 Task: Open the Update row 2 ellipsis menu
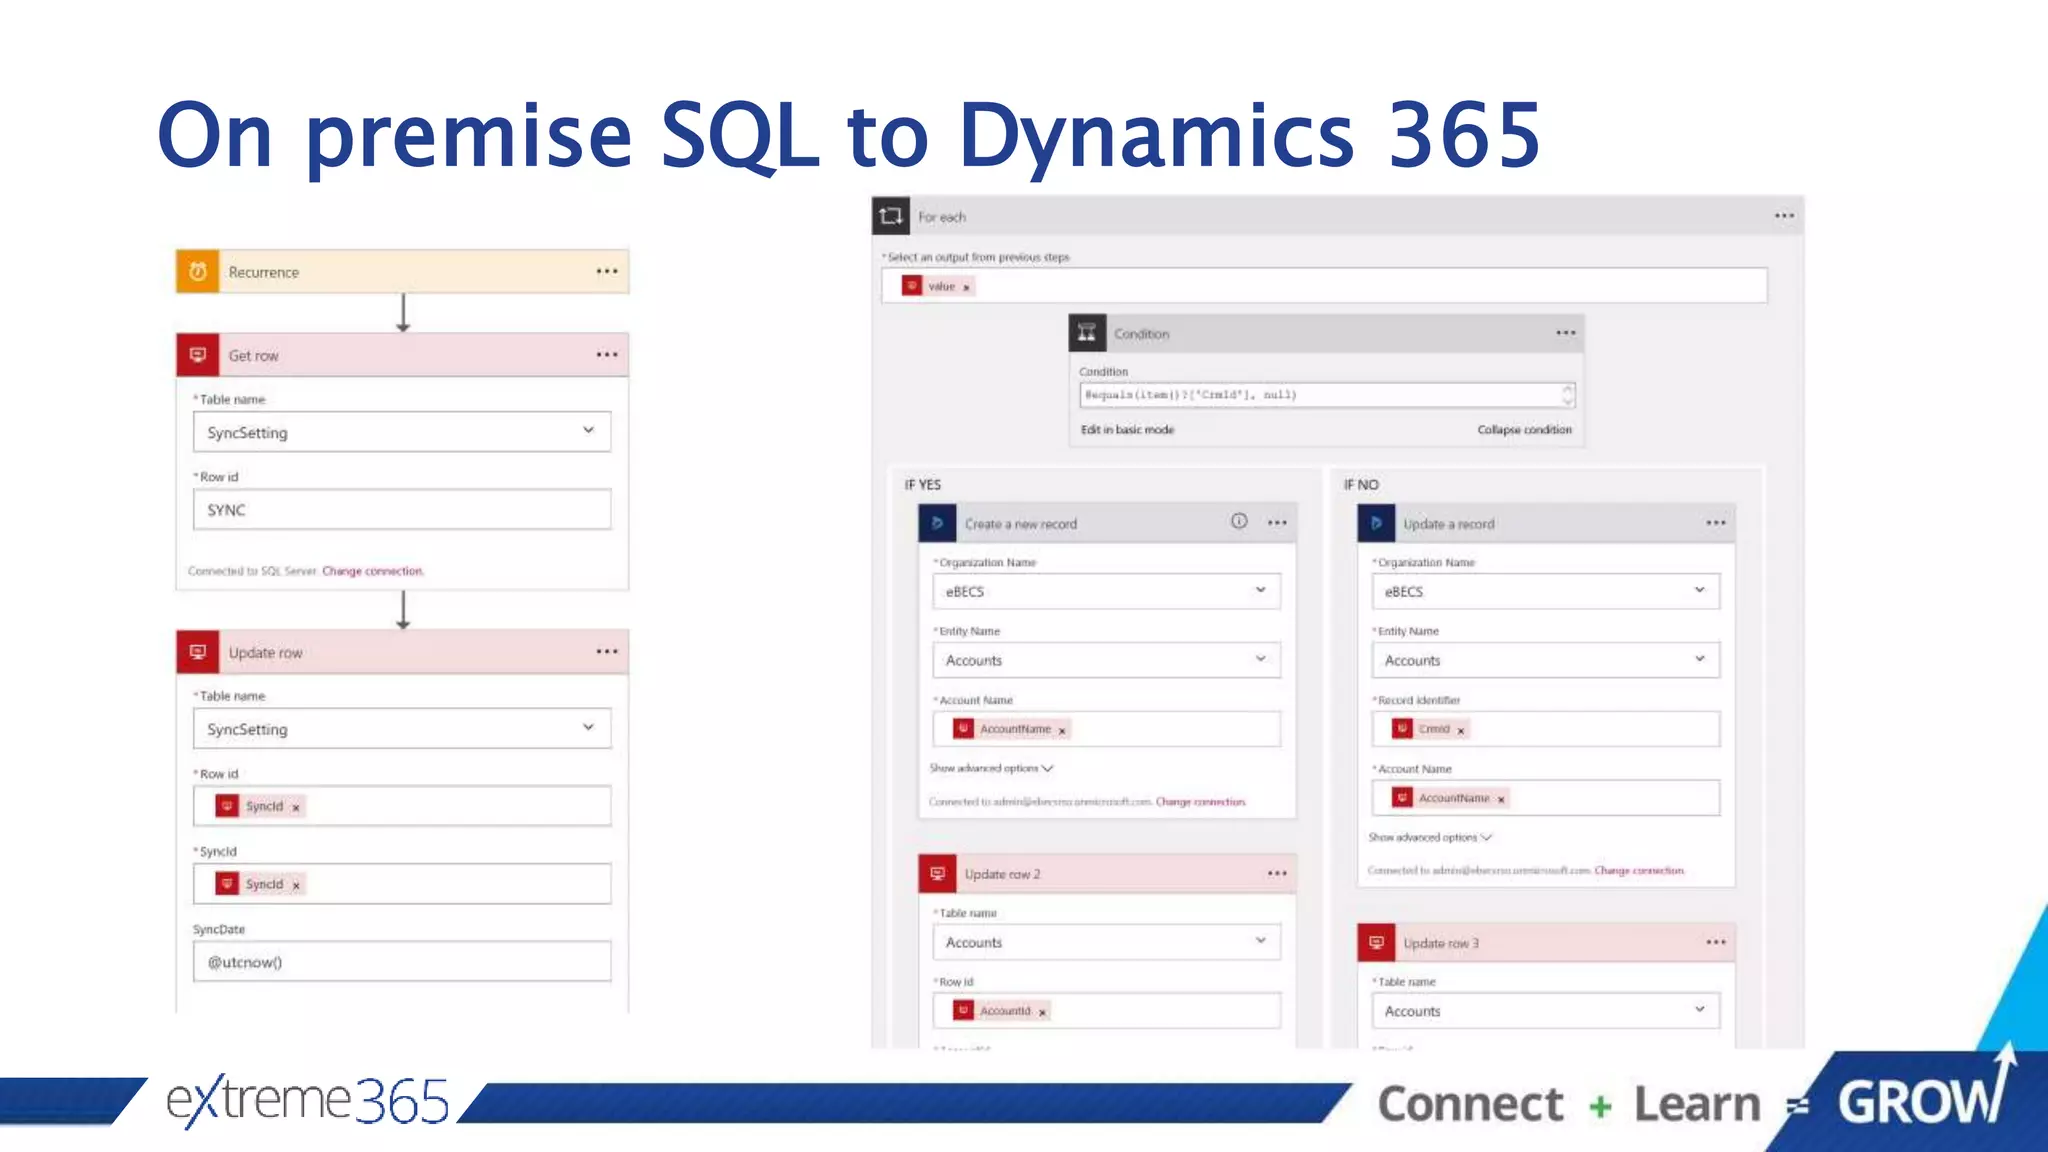pyautogui.click(x=1277, y=873)
